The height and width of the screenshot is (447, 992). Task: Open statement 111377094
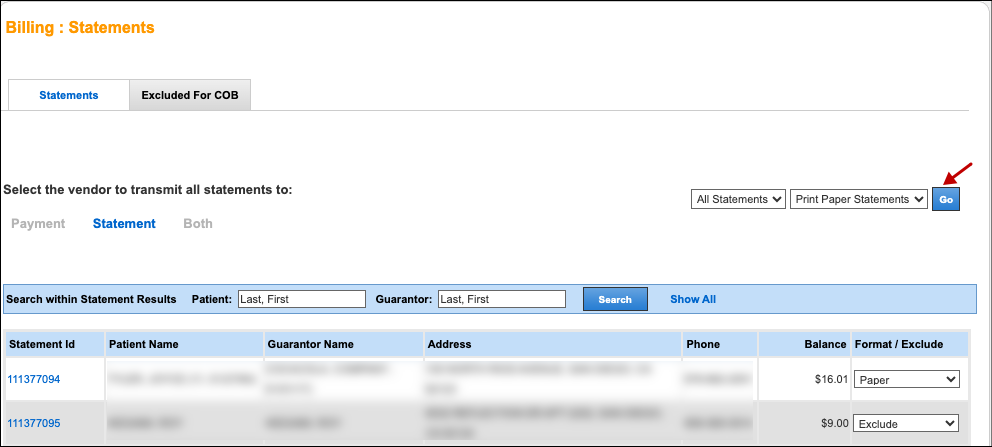pos(34,380)
